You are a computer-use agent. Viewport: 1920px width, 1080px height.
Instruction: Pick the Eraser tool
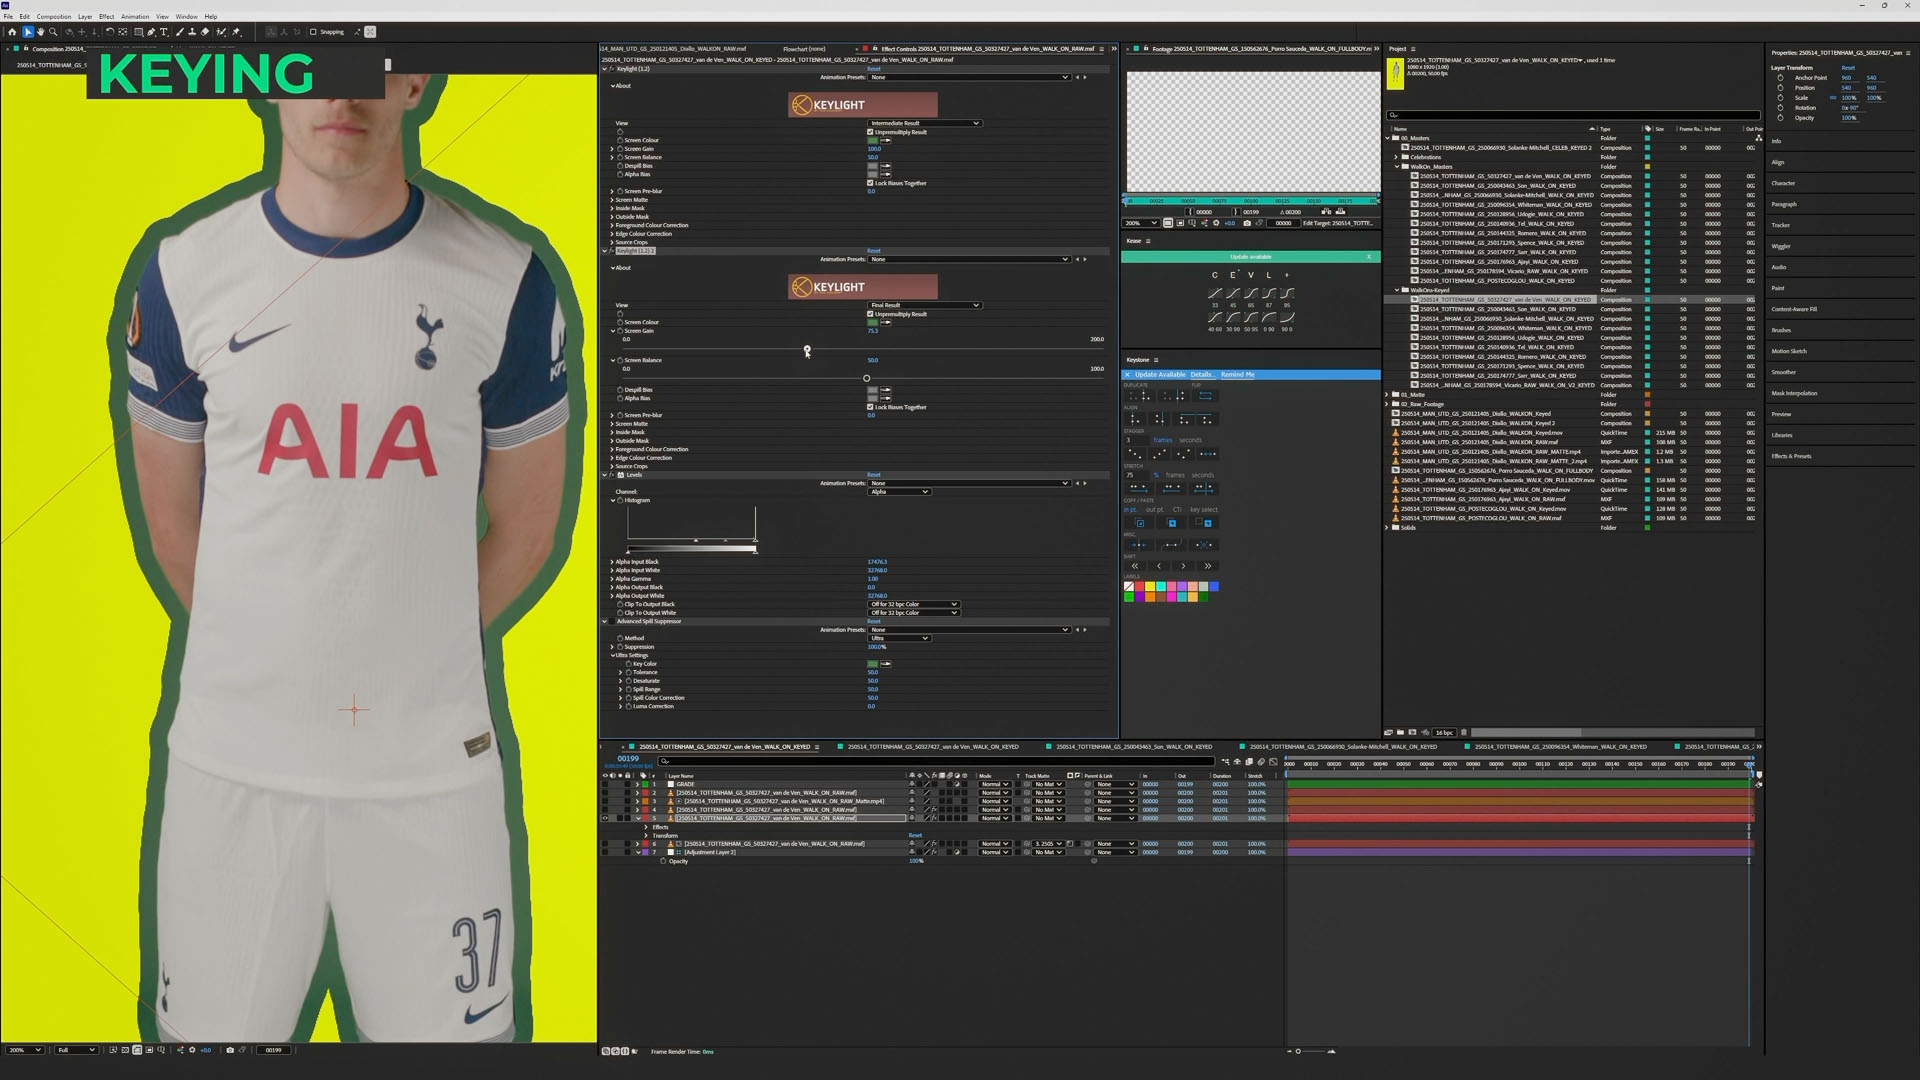[x=205, y=32]
